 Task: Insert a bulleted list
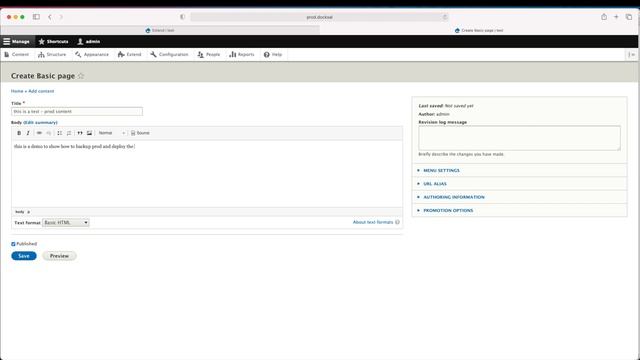click(60, 133)
